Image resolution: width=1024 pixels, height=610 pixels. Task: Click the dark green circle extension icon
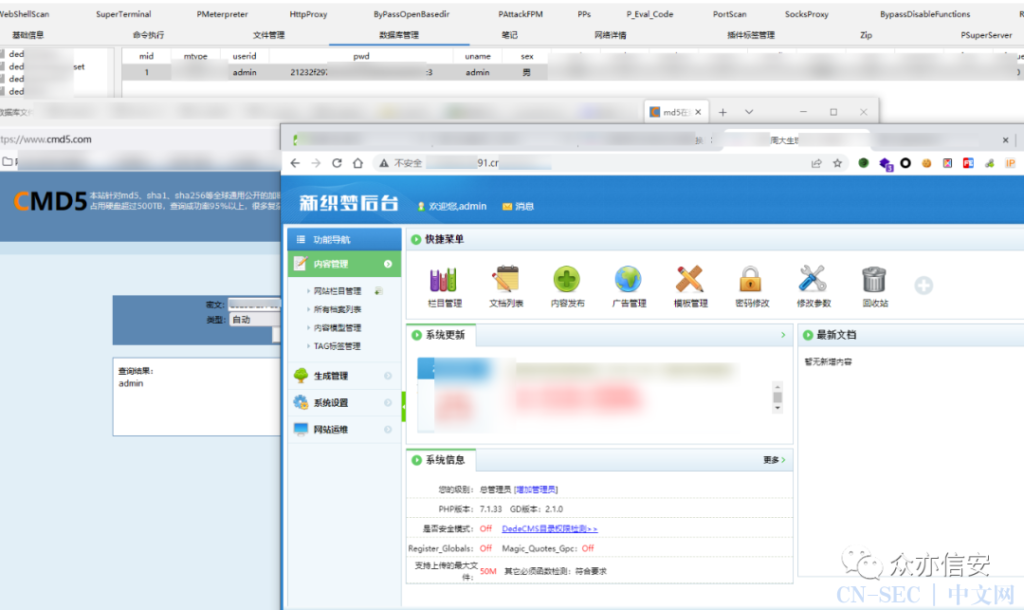pos(863,163)
